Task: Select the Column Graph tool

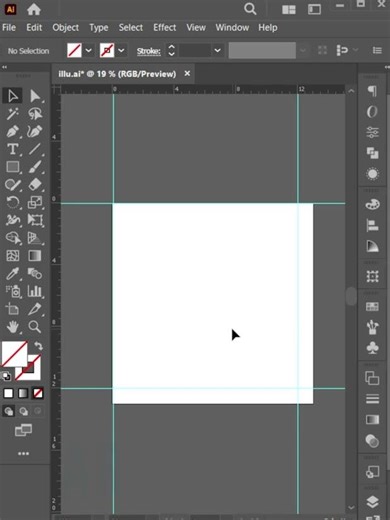Action: click(35, 291)
